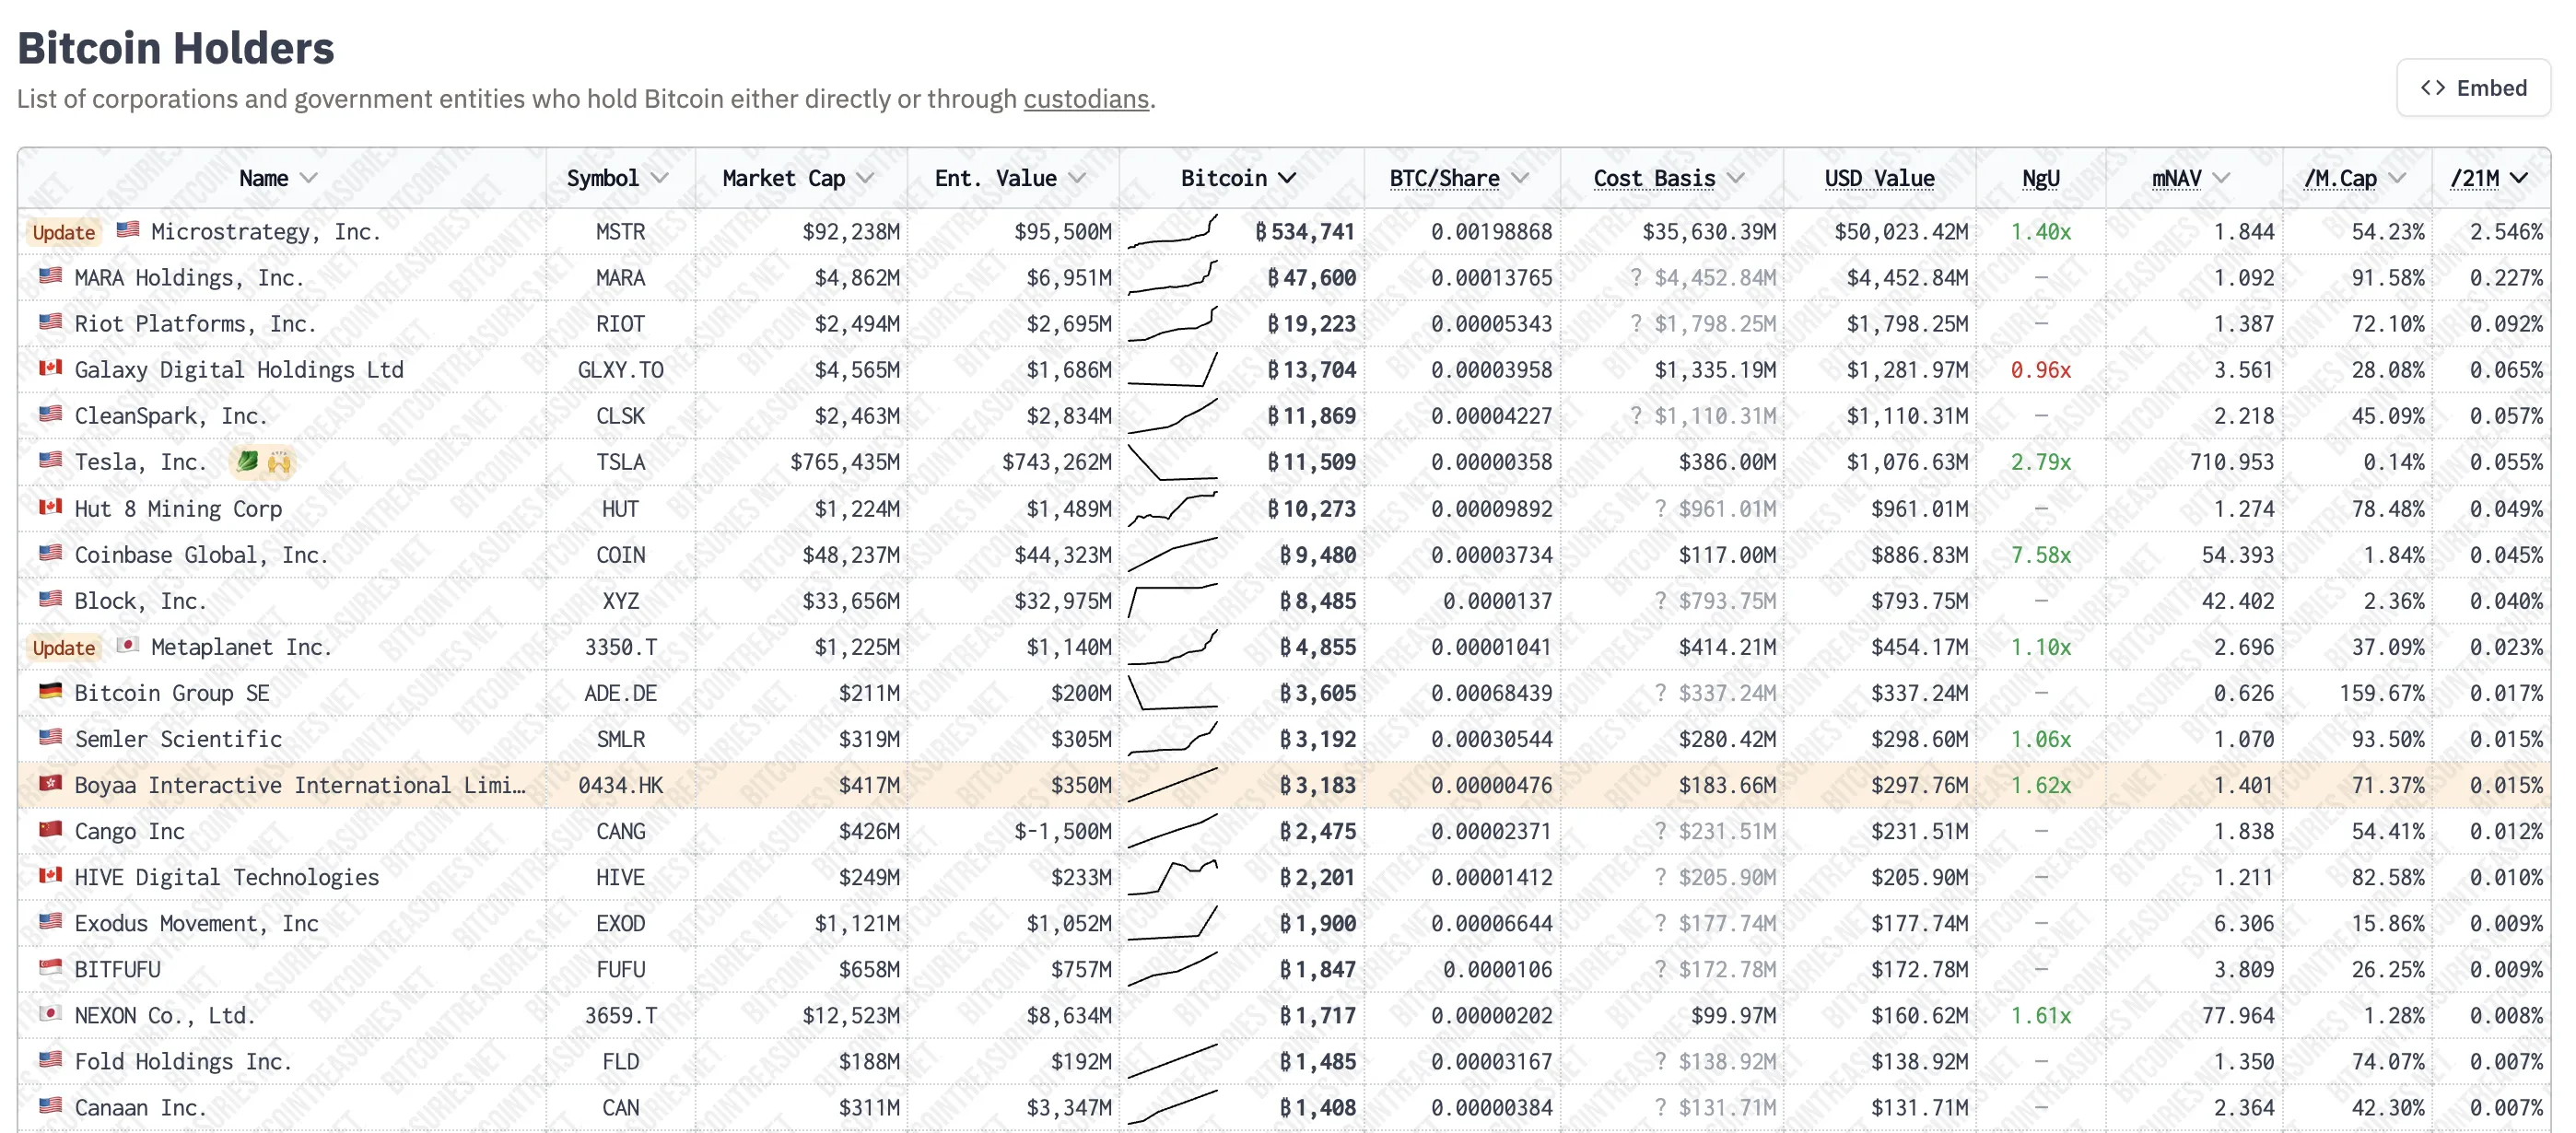The height and width of the screenshot is (1133, 2576).
Task: Sort by Symbol column chevron
Action: (x=659, y=178)
